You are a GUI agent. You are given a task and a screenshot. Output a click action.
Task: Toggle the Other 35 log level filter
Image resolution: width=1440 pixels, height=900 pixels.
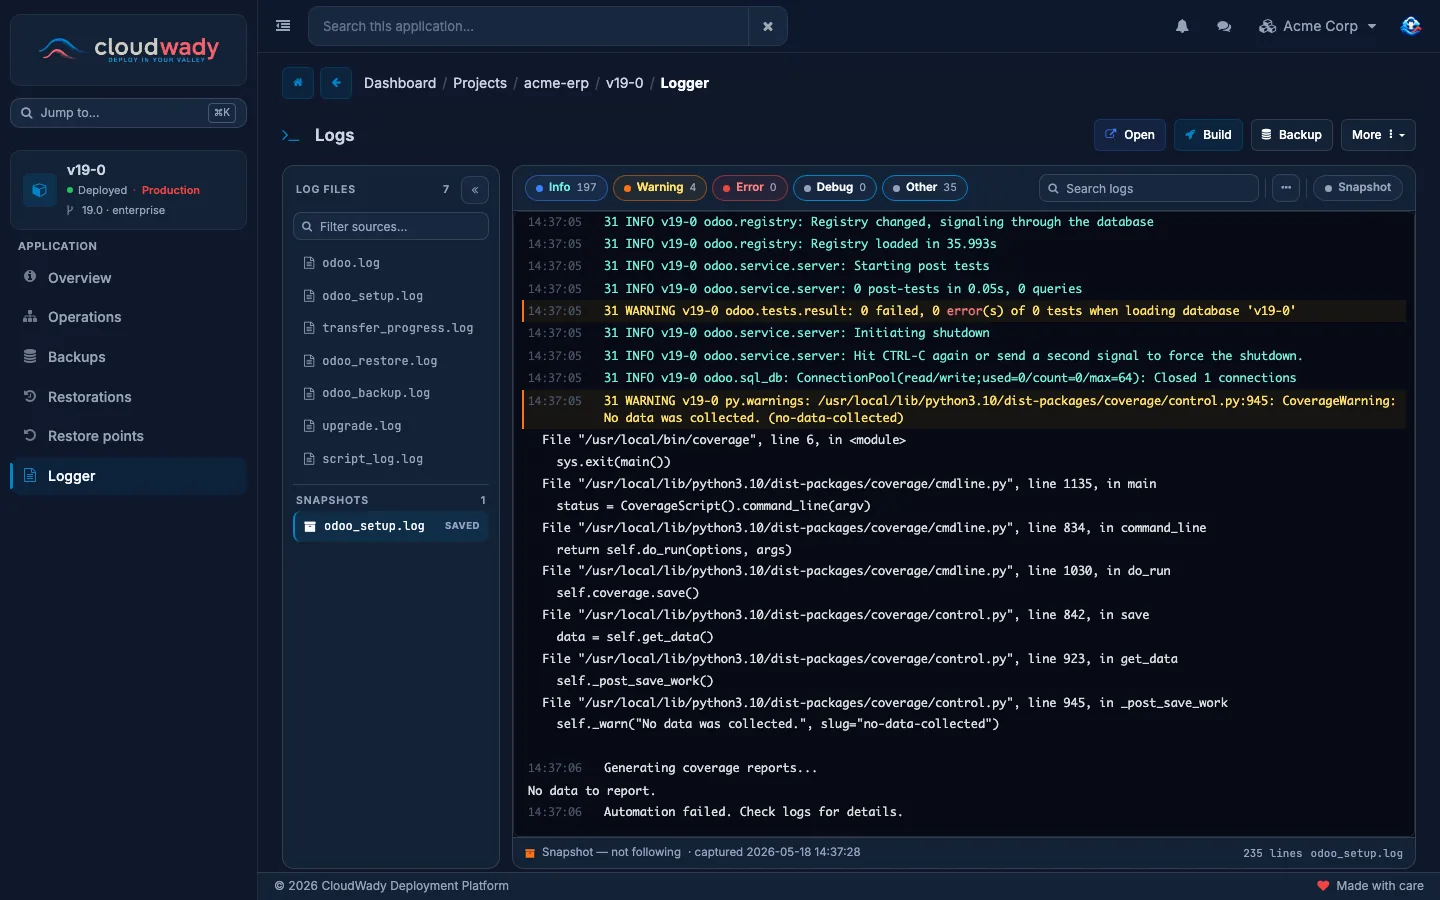[x=925, y=188]
